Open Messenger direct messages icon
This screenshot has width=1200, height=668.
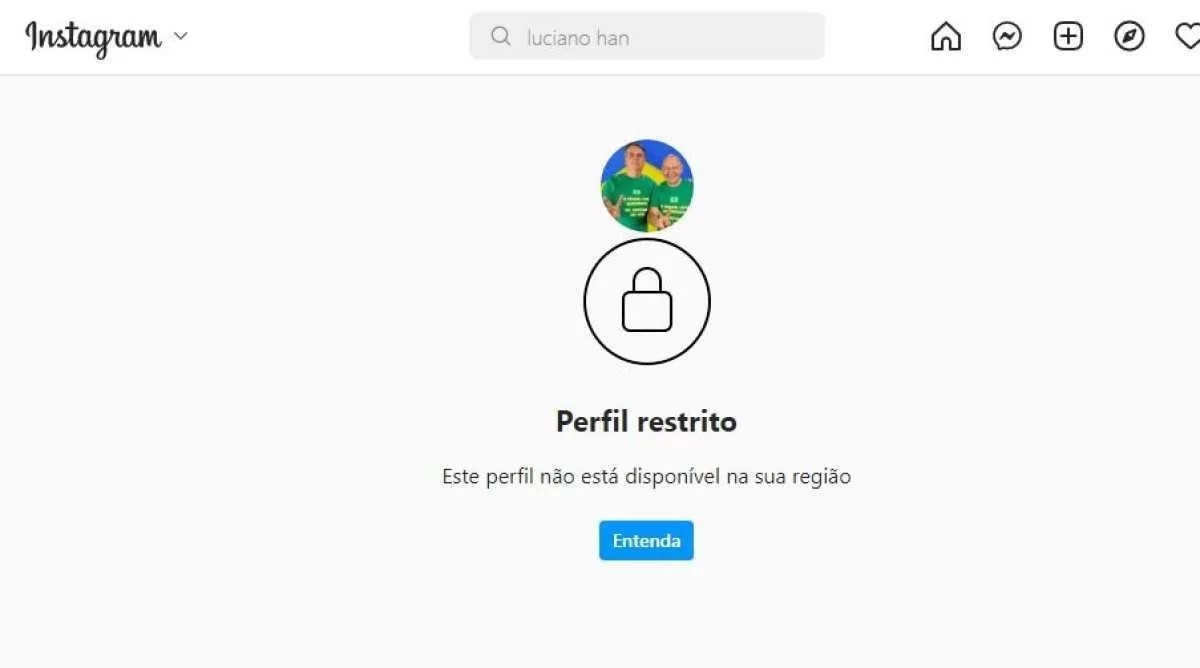tap(1007, 37)
